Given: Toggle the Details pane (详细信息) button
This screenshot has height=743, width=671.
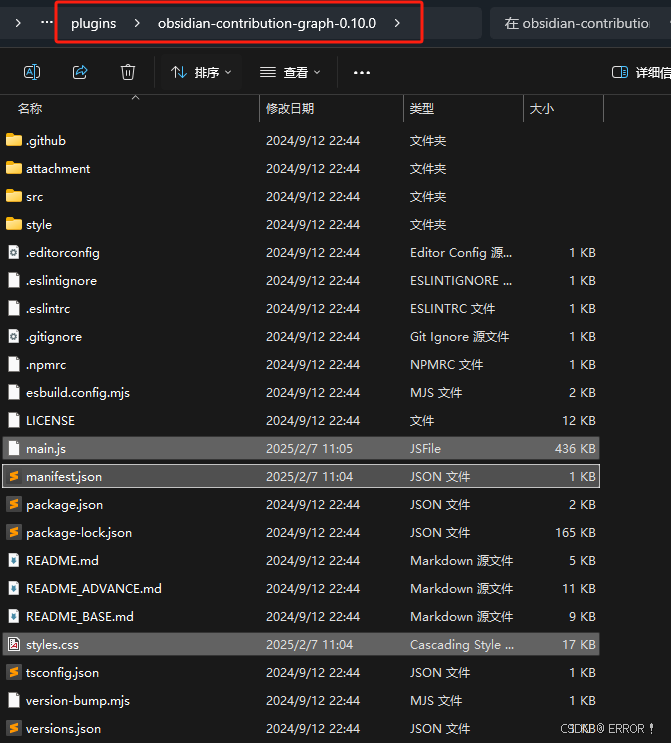Looking at the screenshot, I should tap(641, 72).
